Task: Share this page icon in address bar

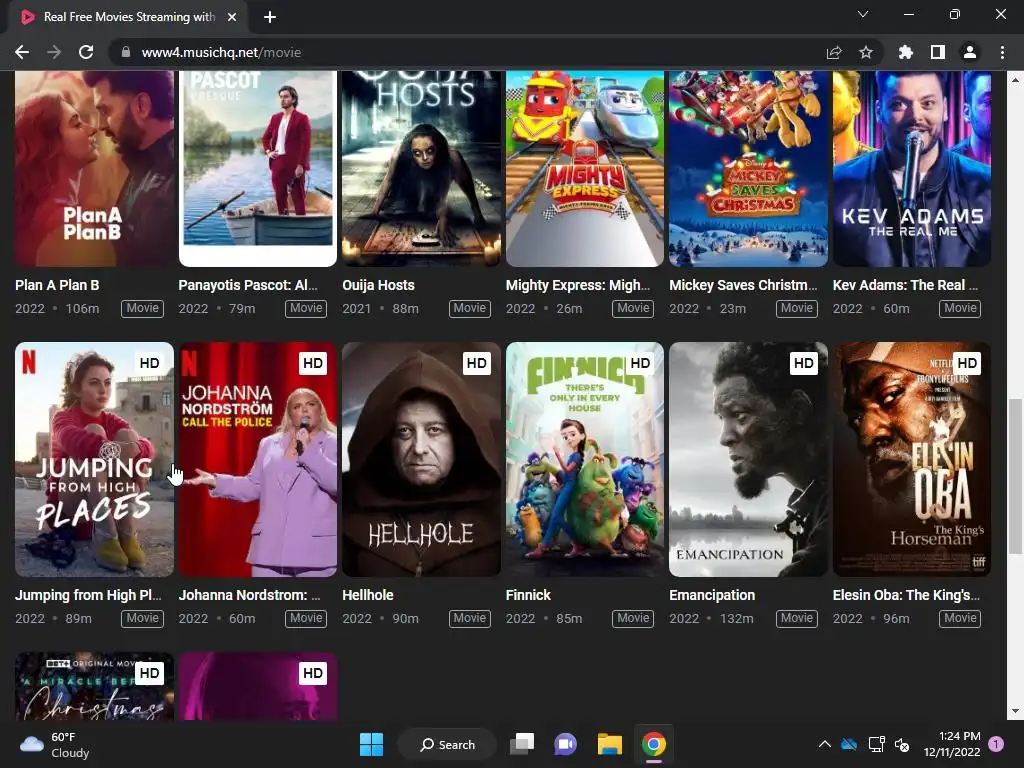Action: tap(834, 52)
